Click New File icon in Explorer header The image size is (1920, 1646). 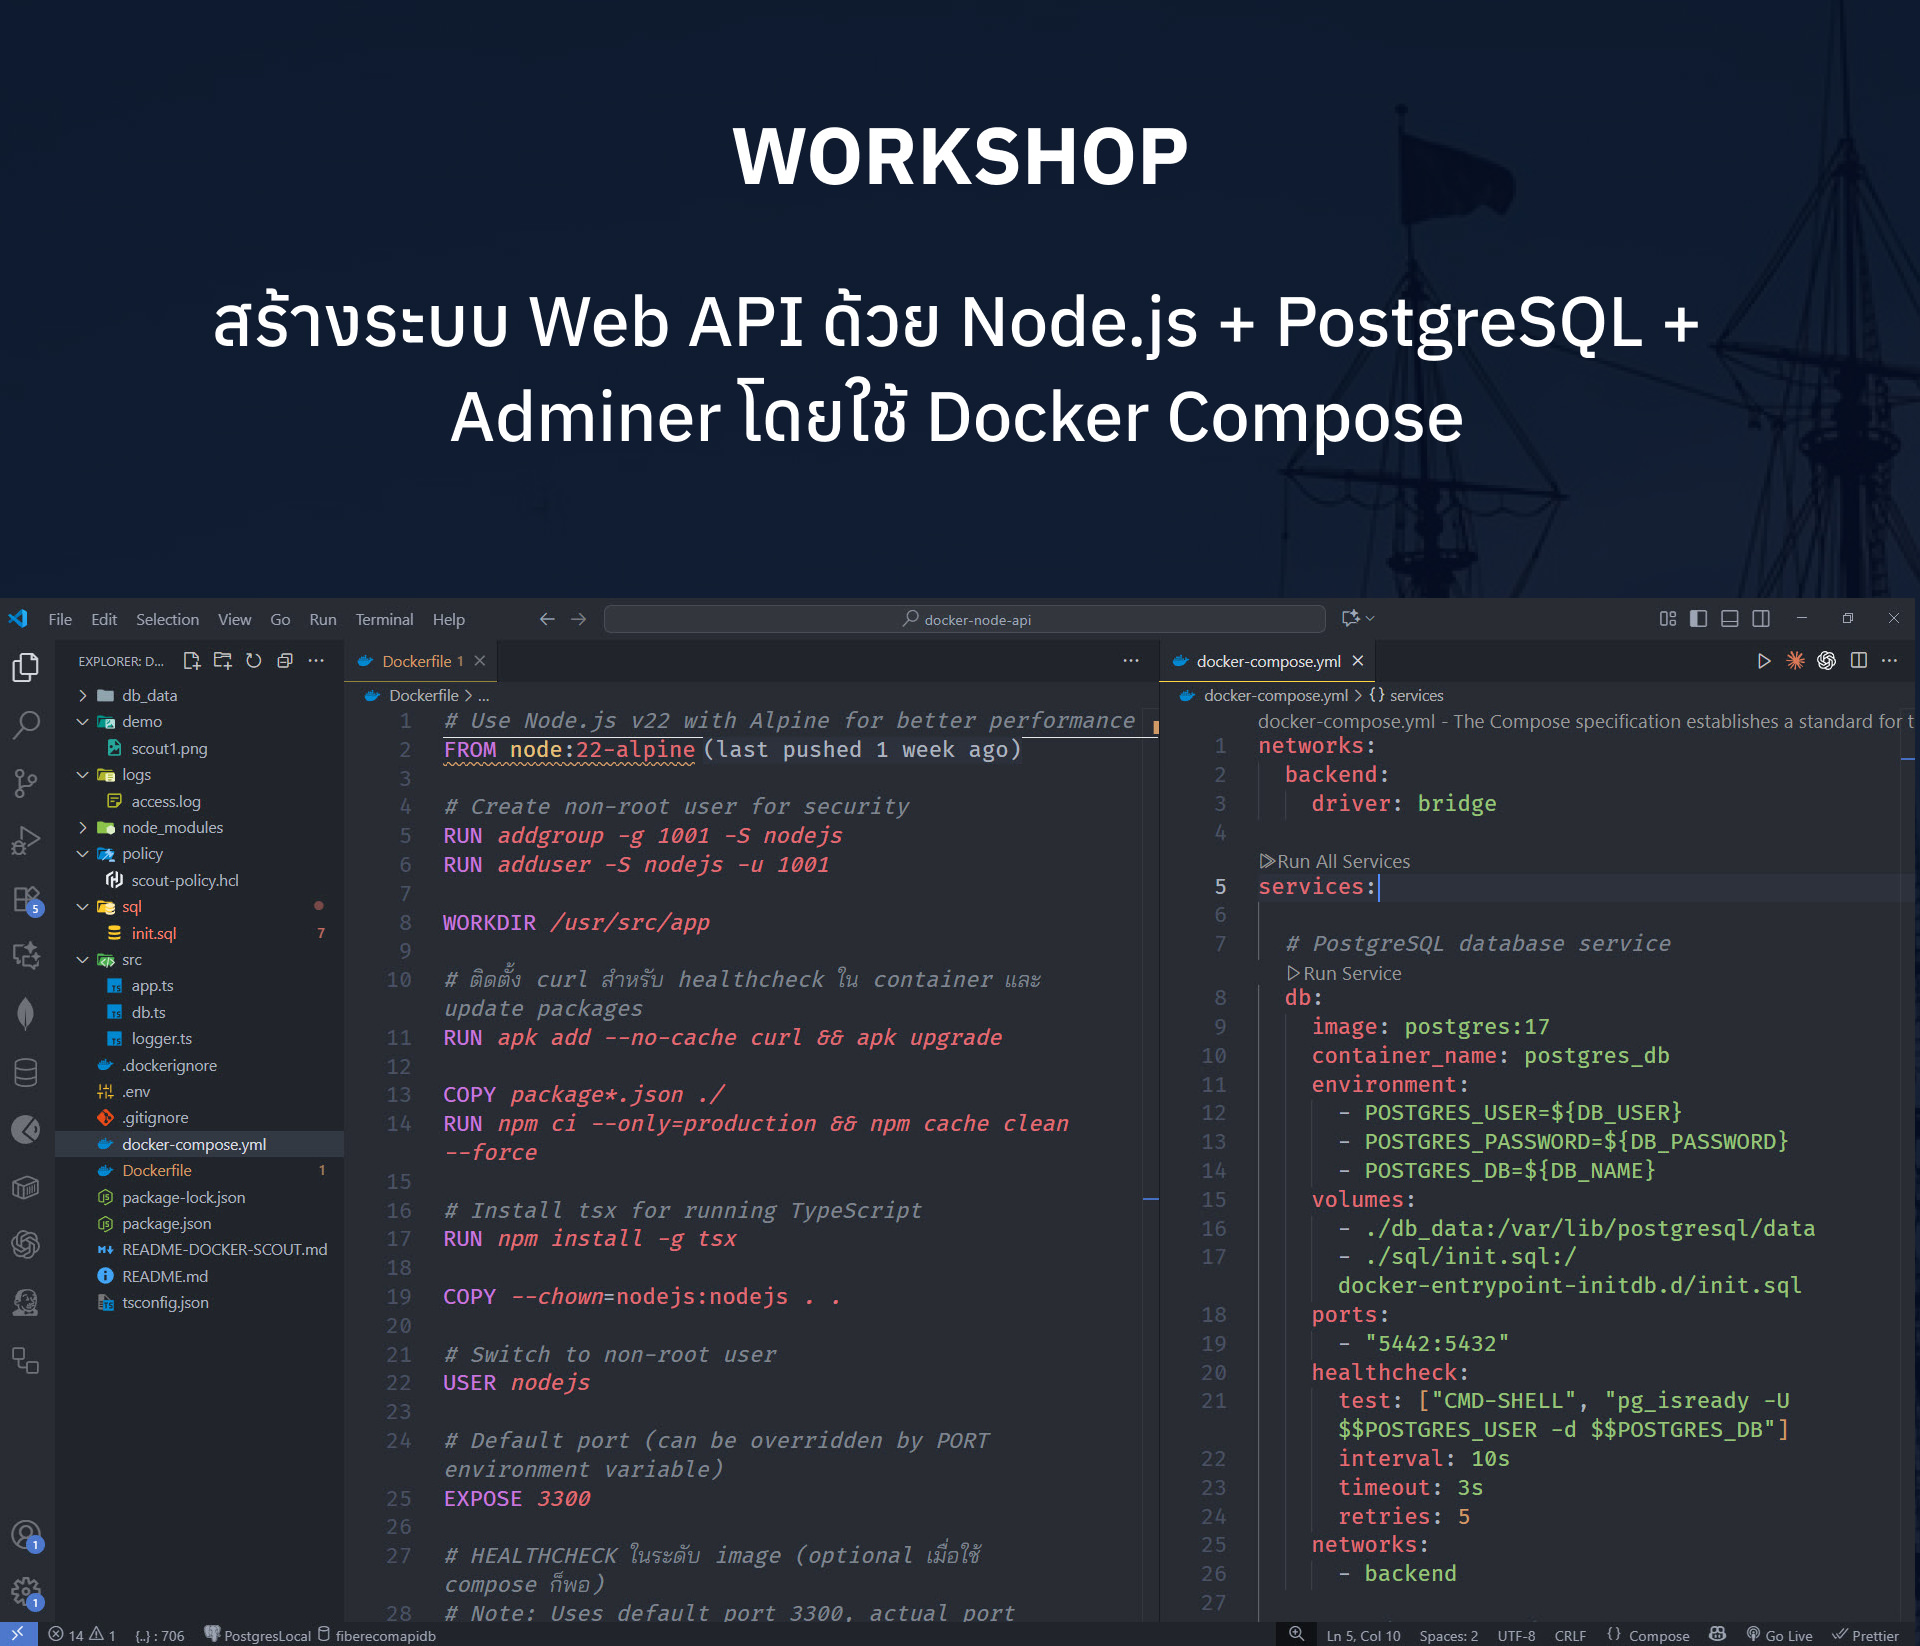pos(192,661)
